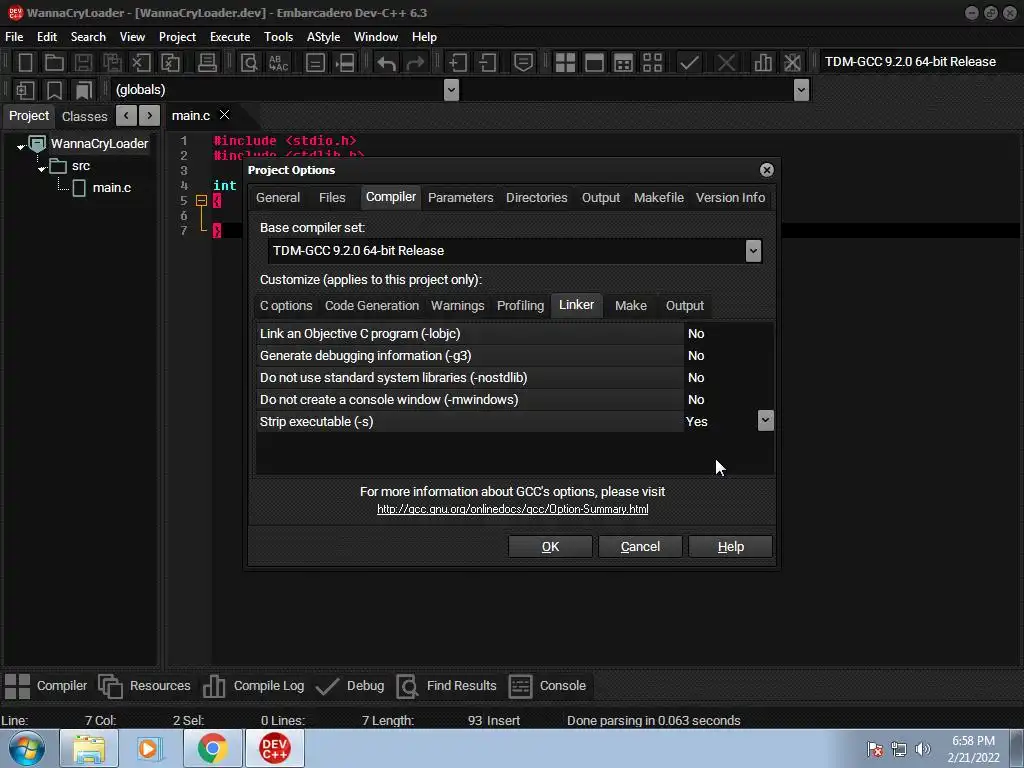Viewport: 1024px width, 768px height.
Task: Select main.c in the project tree
Action: (x=111, y=188)
